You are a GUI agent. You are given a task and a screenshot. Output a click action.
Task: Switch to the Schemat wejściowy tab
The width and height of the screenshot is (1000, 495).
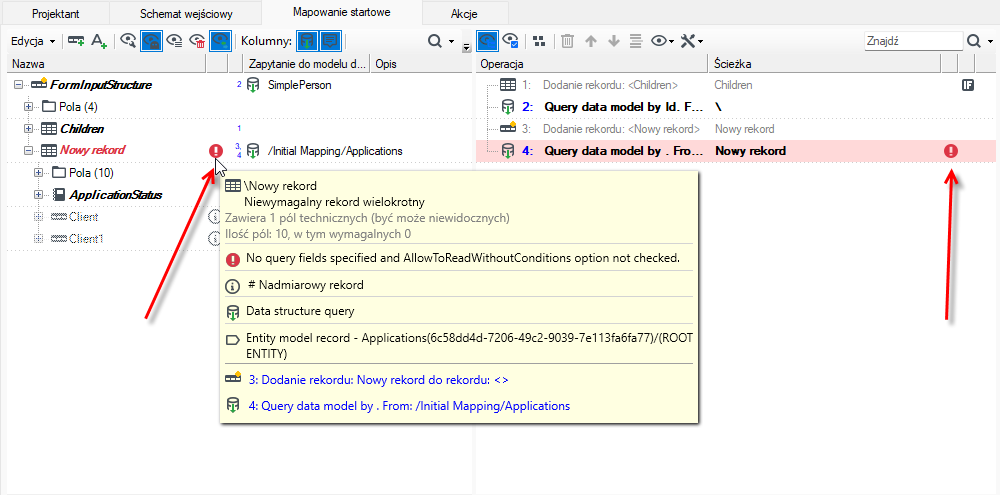pyautogui.click(x=186, y=13)
